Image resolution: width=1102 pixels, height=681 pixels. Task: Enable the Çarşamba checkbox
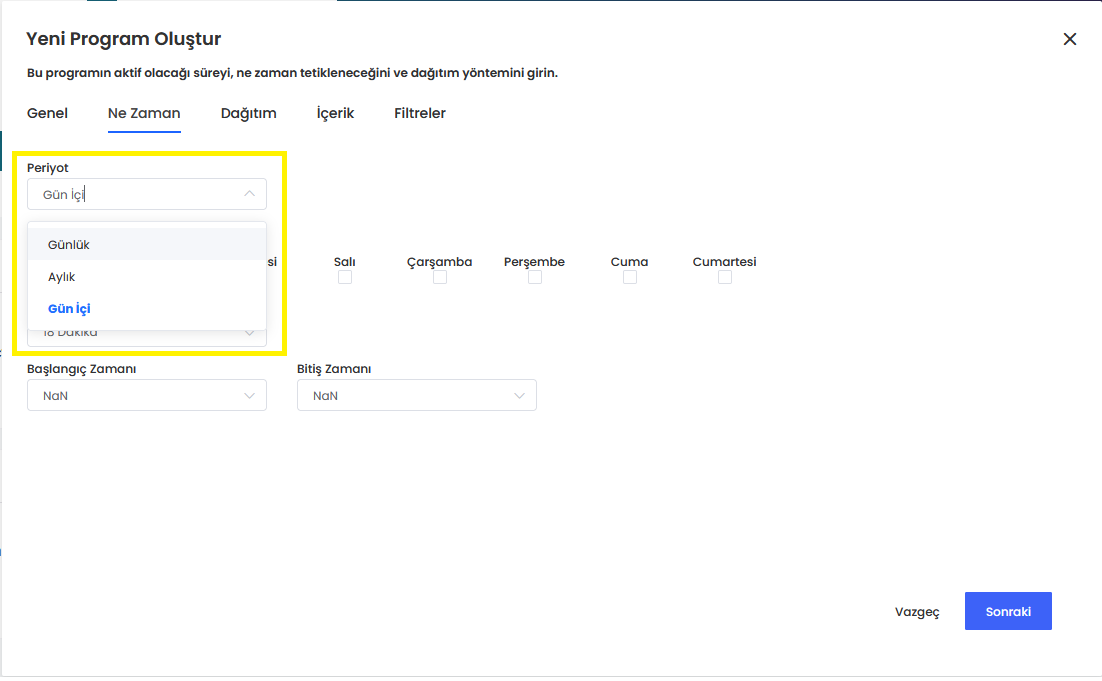click(440, 278)
